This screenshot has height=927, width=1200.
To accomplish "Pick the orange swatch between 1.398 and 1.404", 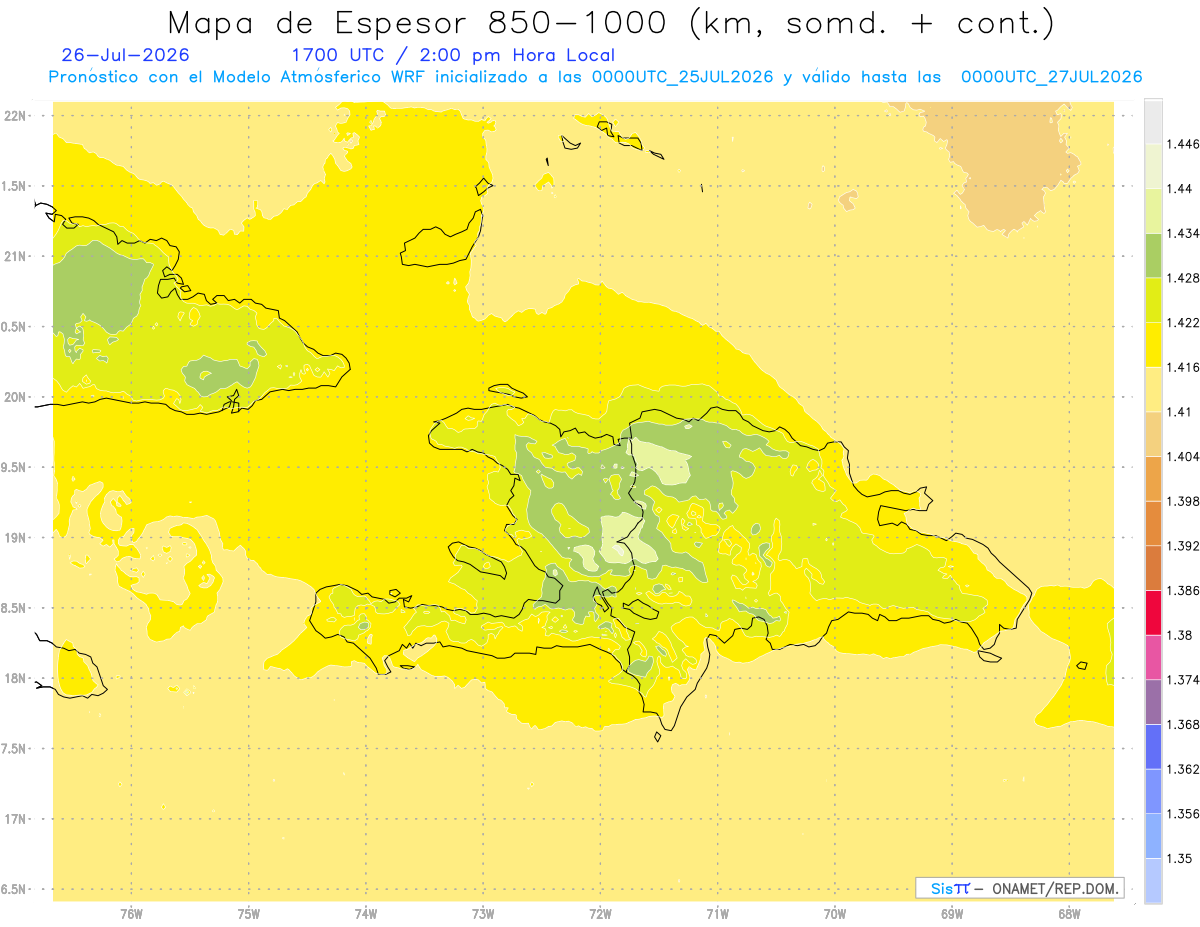I will 1153,478.
